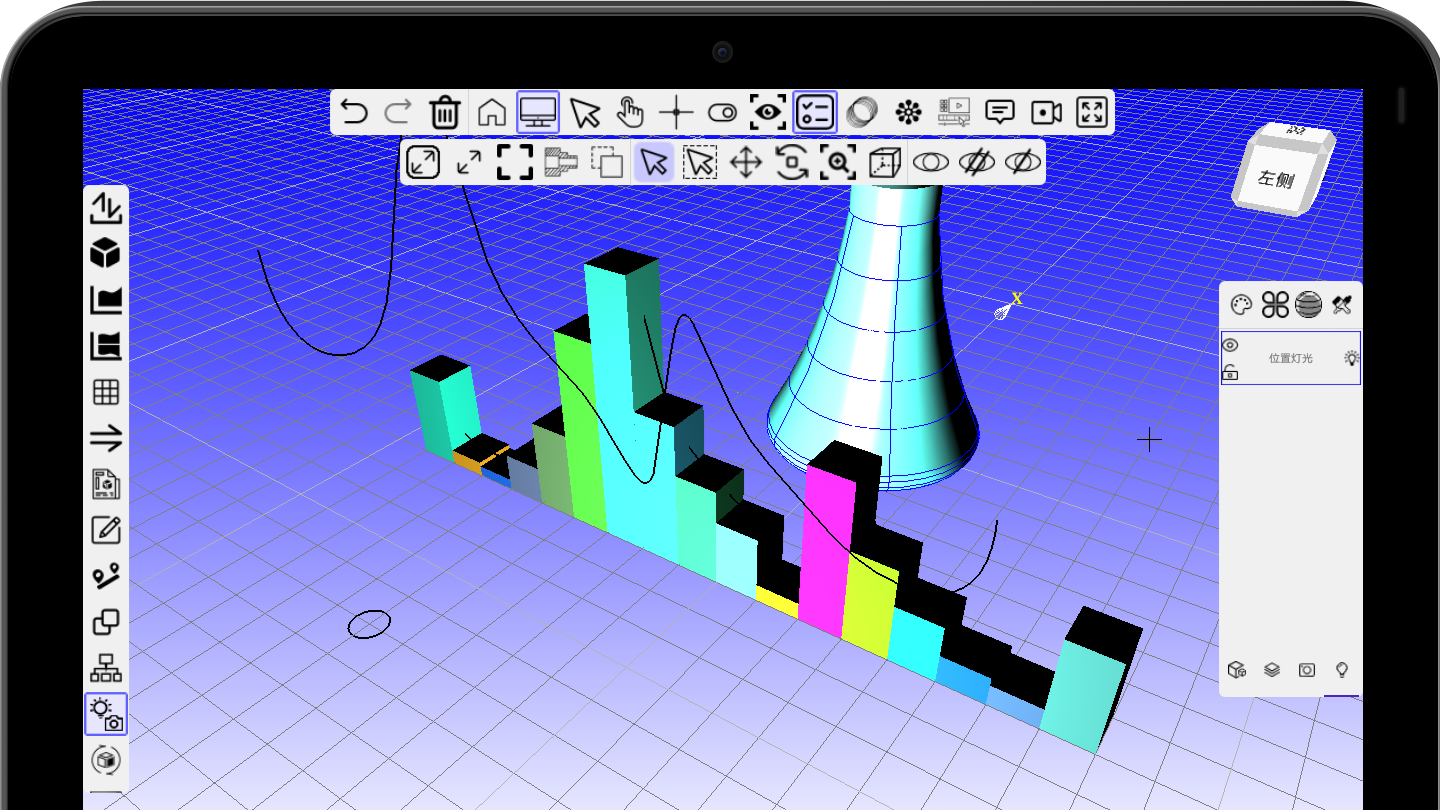The width and height of the screenshot is (1440, 810).
Task: Switch to the layers tab in panel
Action: [1272, 670]
